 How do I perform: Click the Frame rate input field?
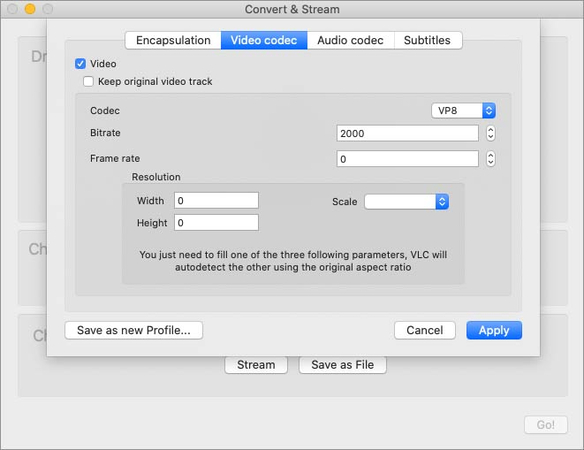click(407, 159)
